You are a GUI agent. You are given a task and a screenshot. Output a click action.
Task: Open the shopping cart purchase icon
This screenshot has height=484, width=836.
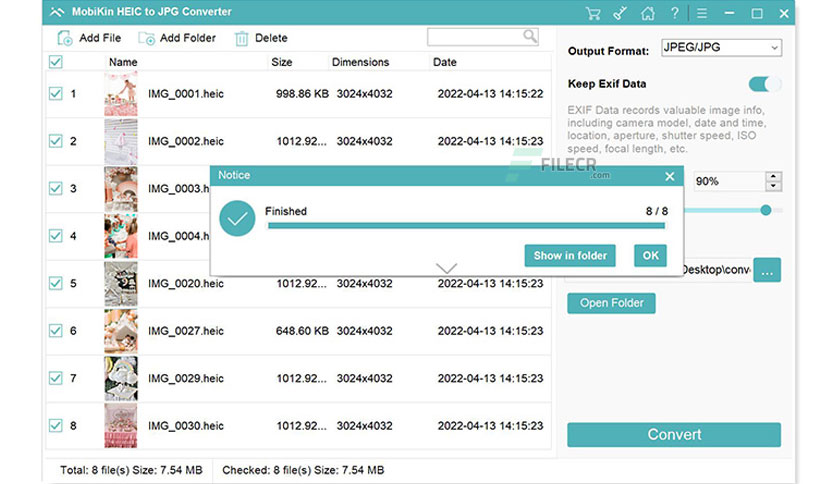(x=593, y=13)
